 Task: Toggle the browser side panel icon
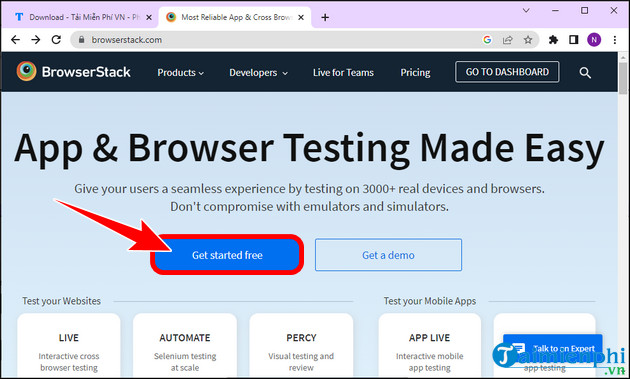coord(574,39)
